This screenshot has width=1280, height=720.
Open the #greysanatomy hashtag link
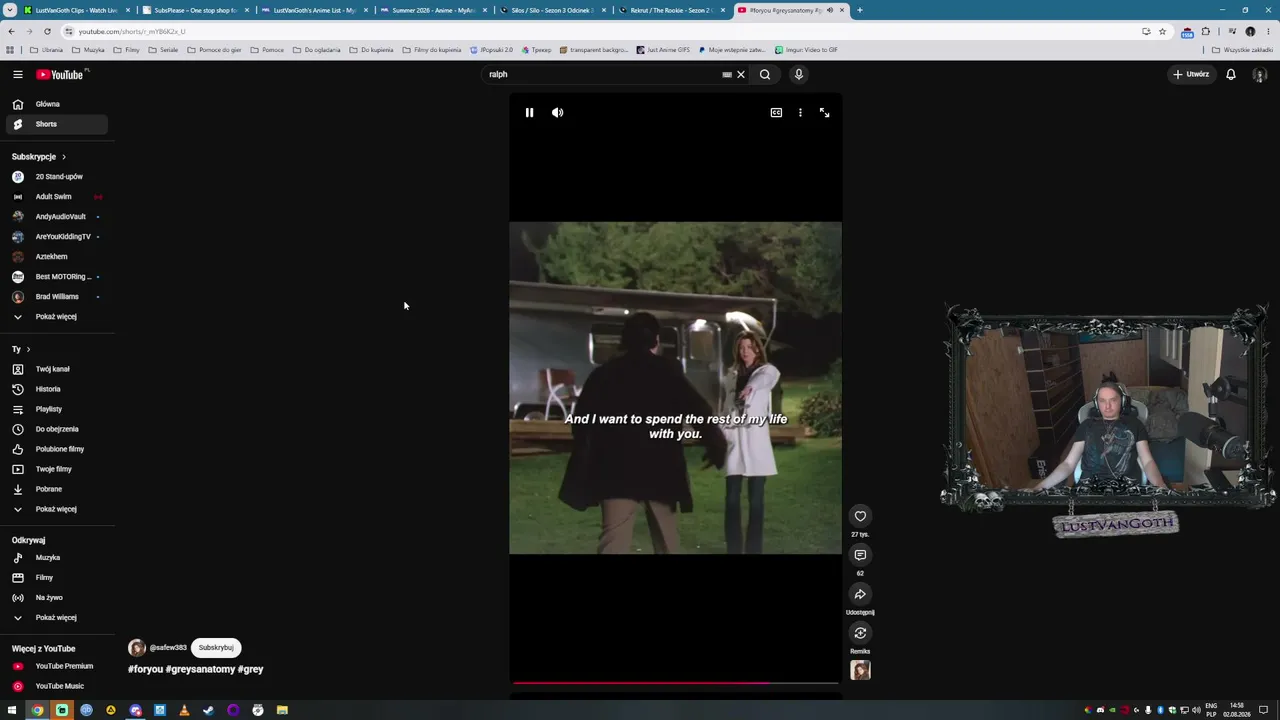[x=201, y=669]
